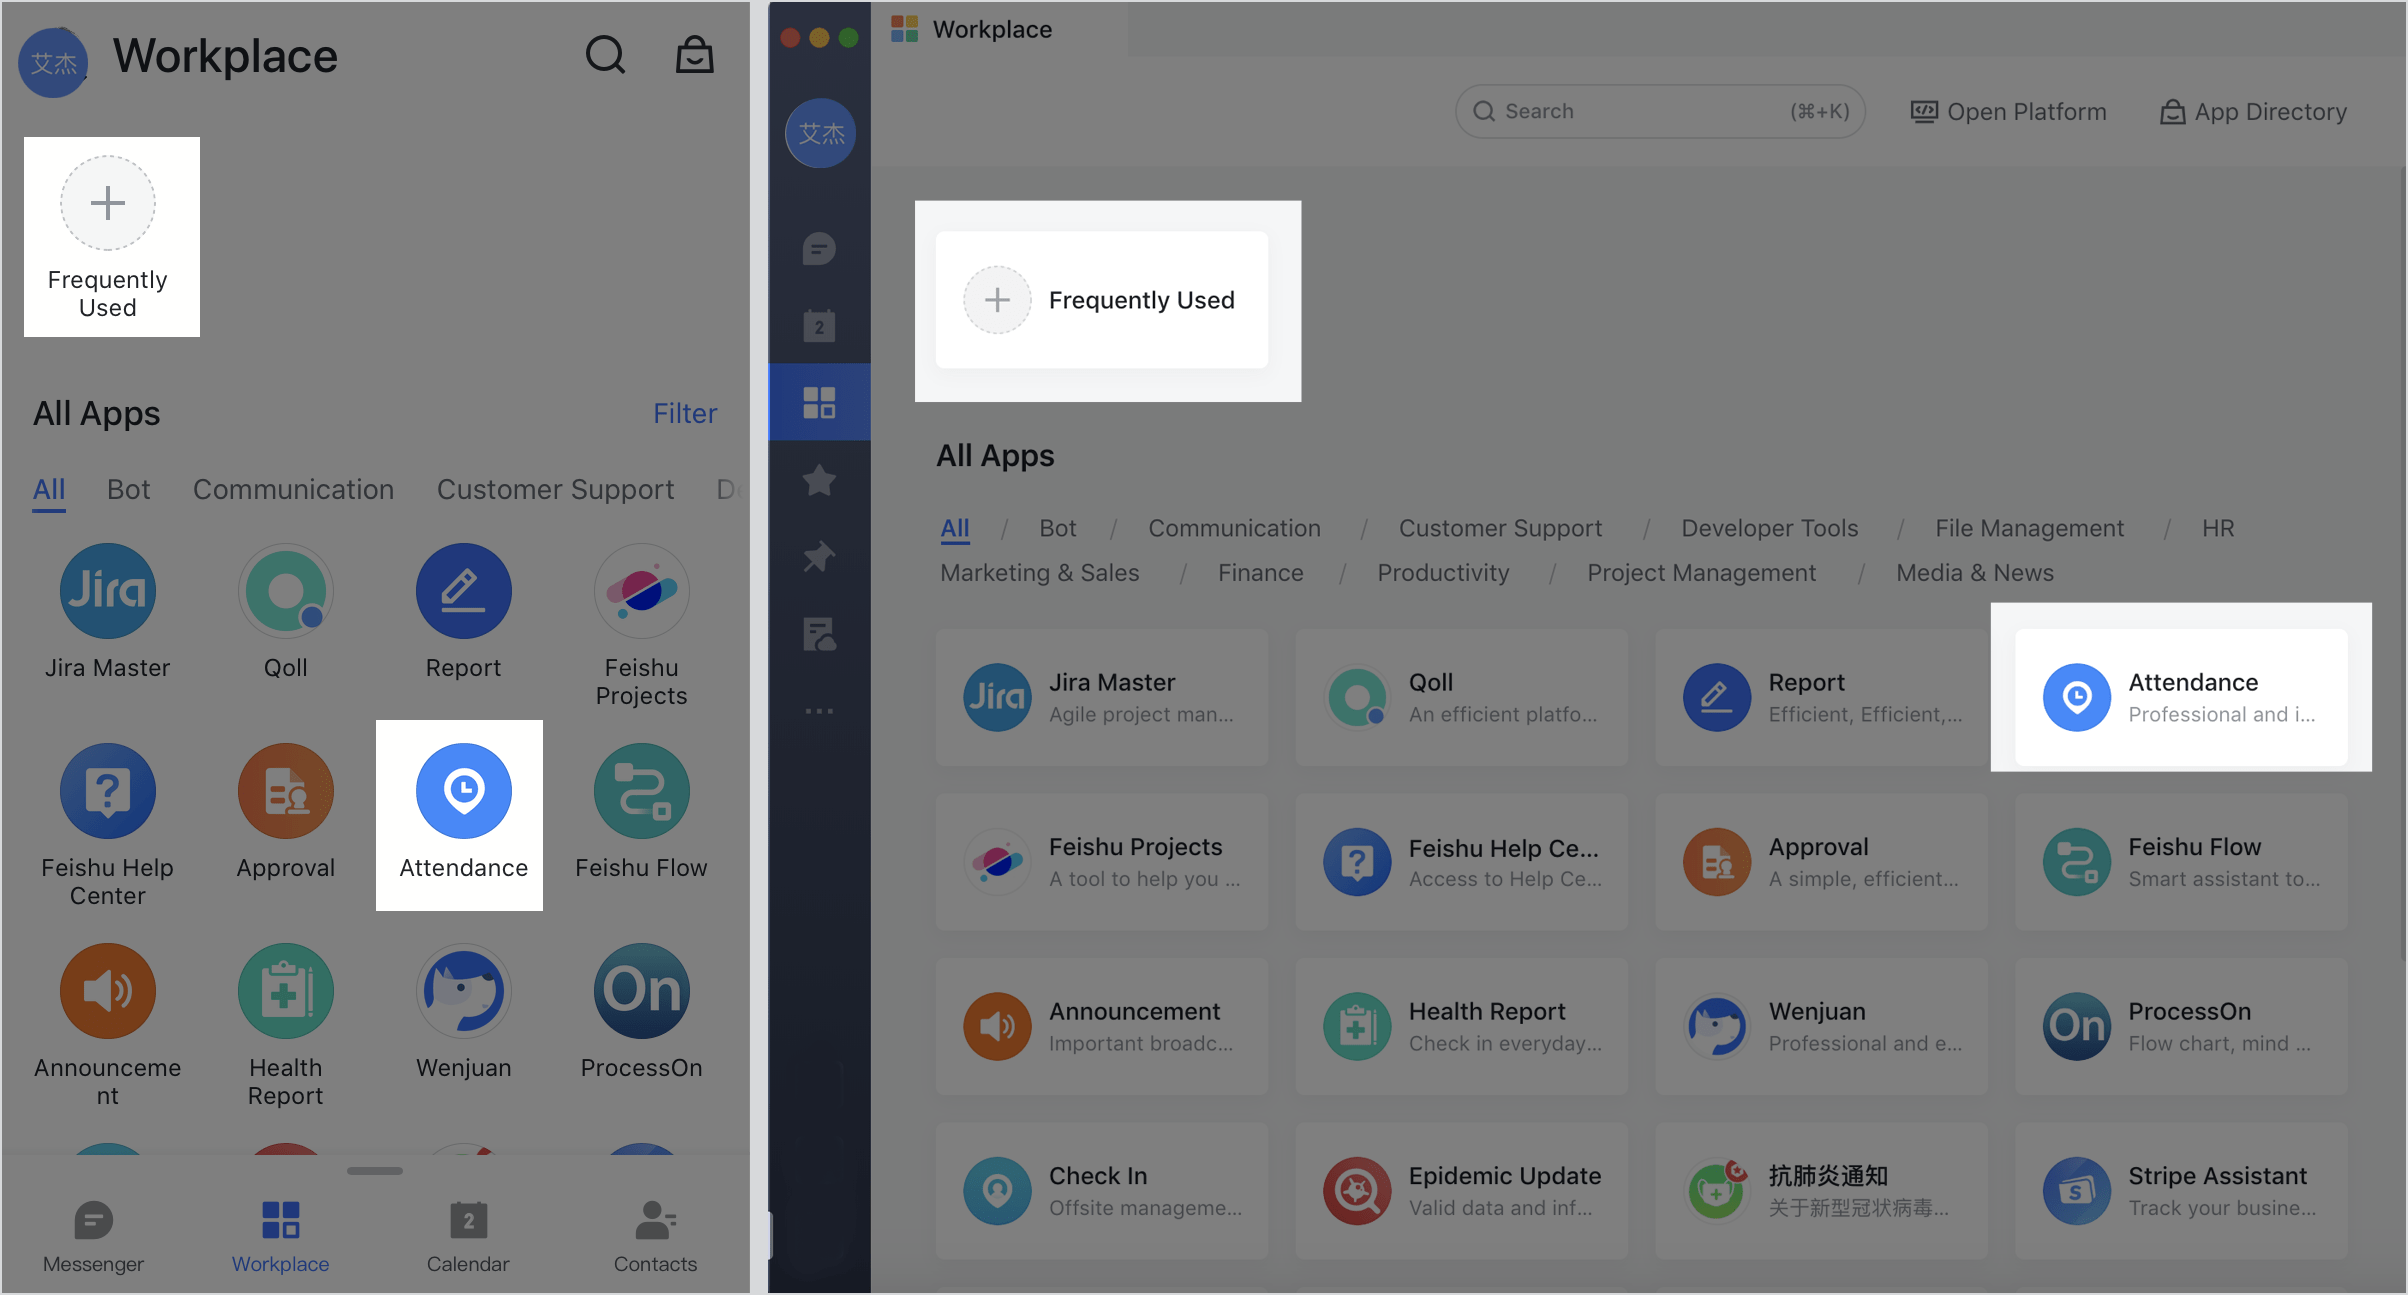
Task: Click the user avatar in desktop sidebar
Action: tap(820, 133)
